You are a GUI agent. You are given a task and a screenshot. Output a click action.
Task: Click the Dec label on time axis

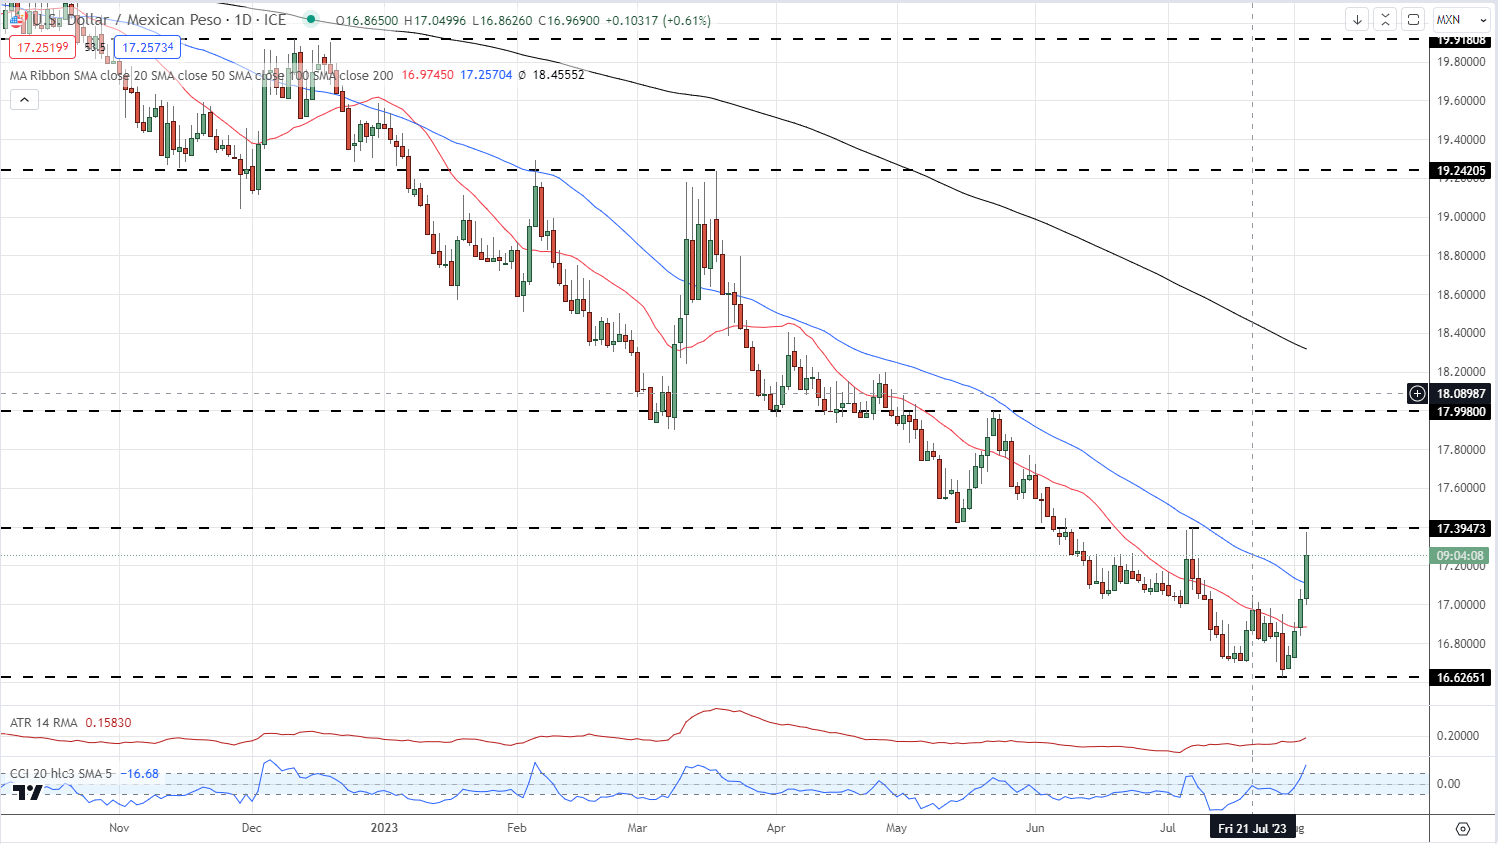click(252, 827)
